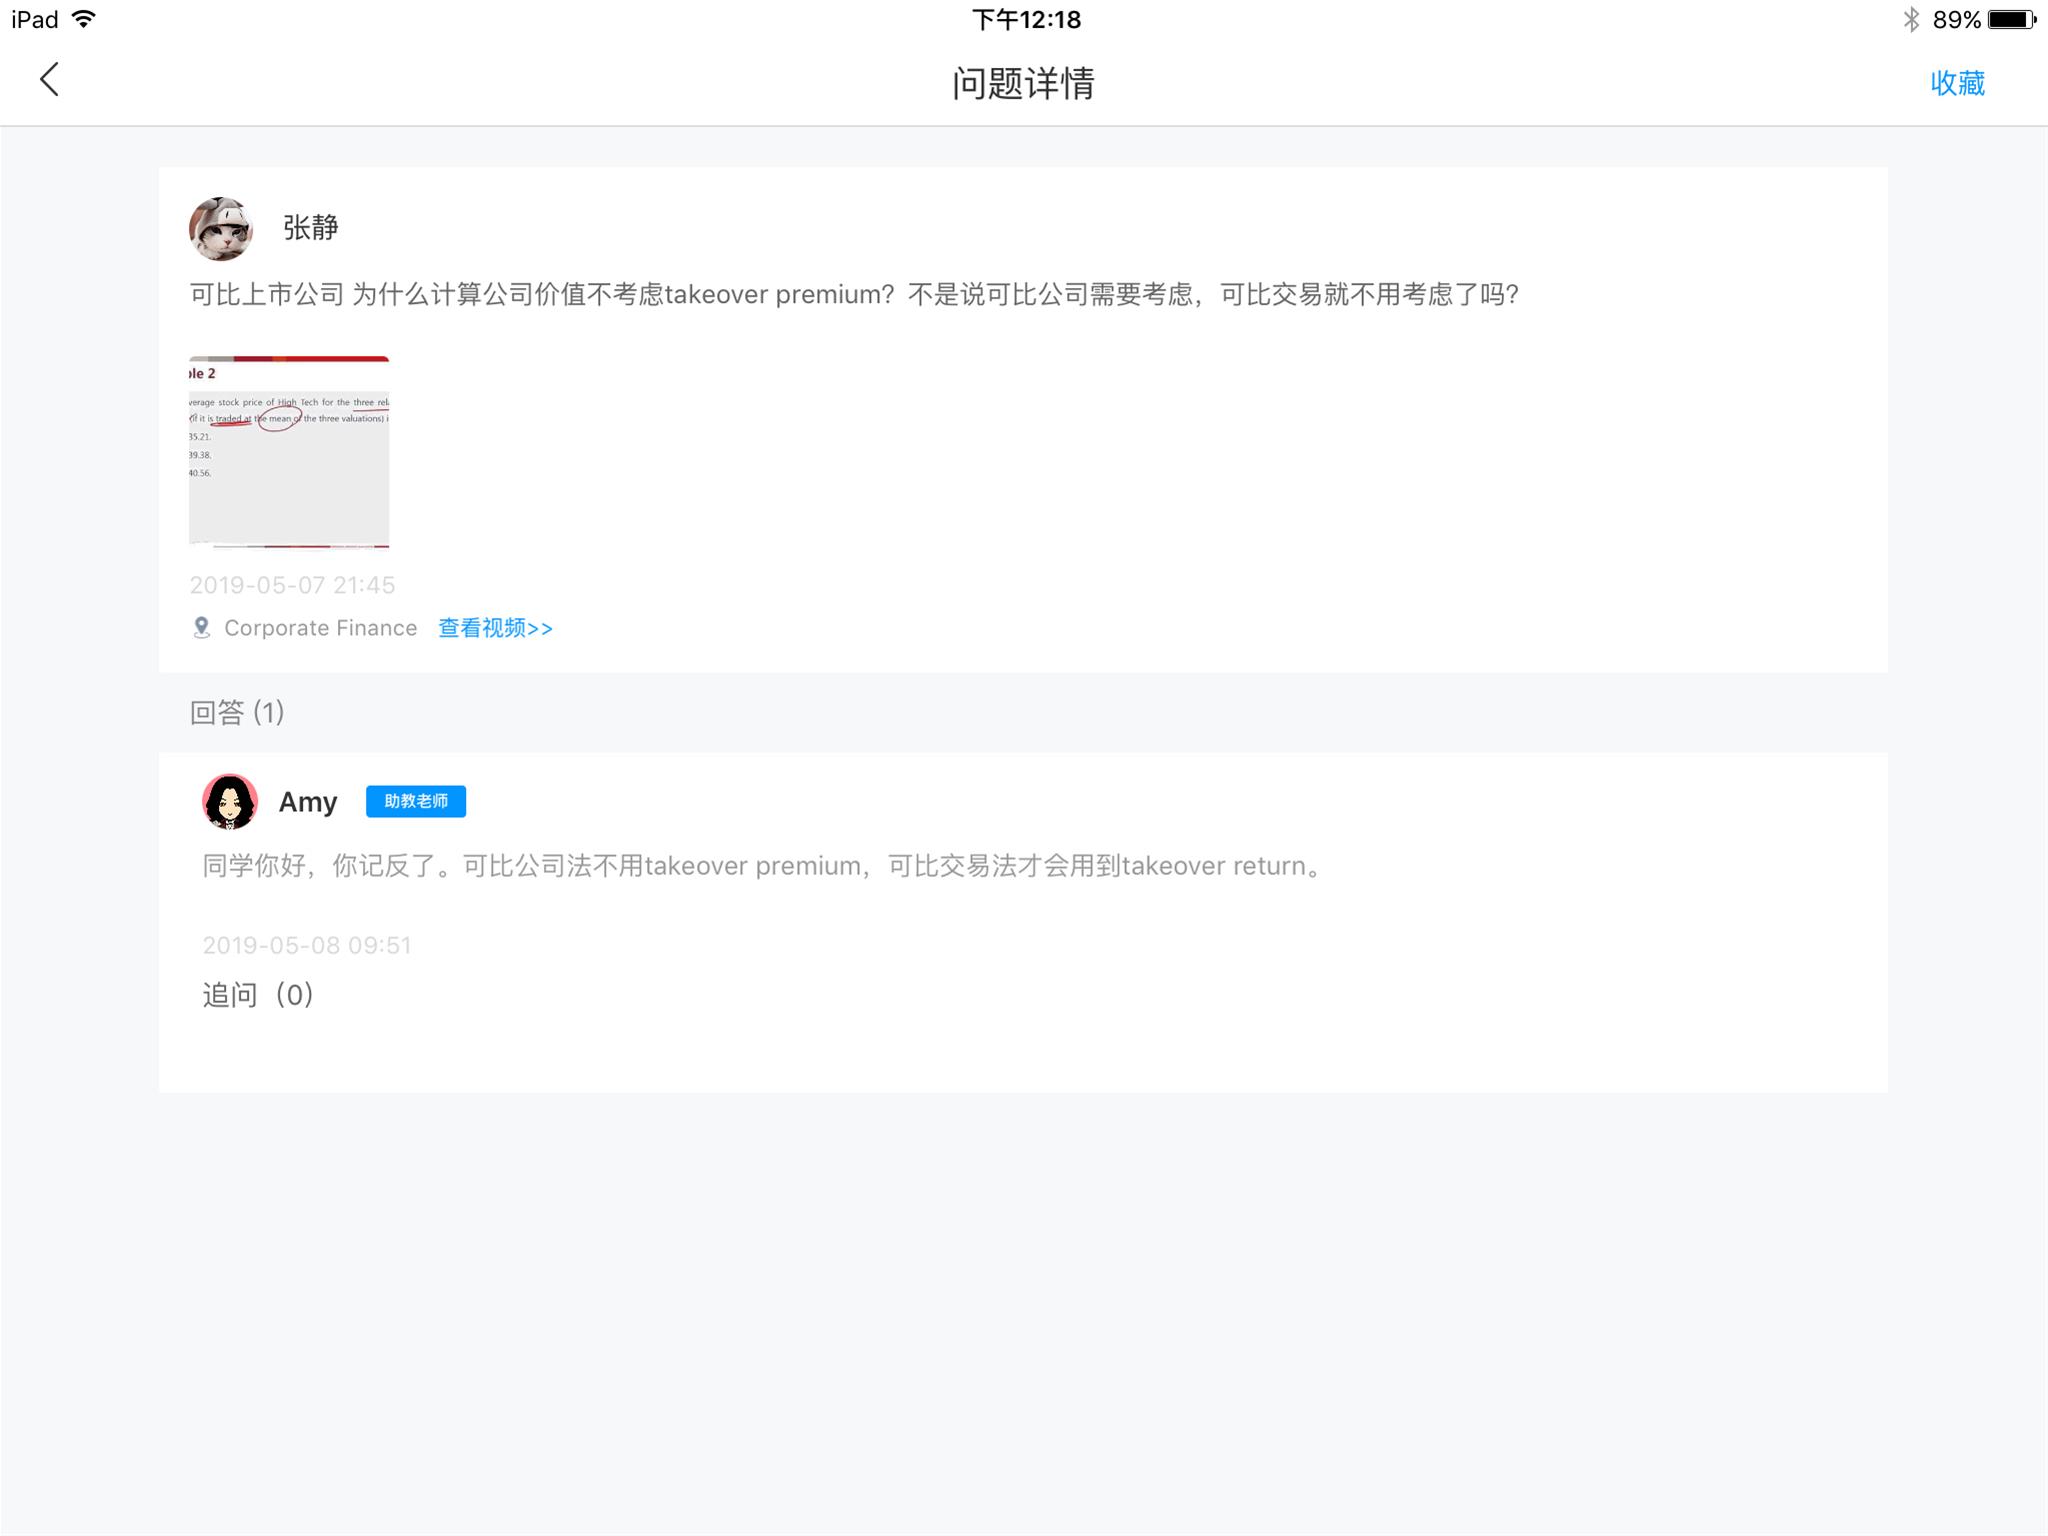The height and width of the screenshot is (1536, 2048).
Task: Tap the Bluetooth status icon
Action: click(x=1911, y=19)
